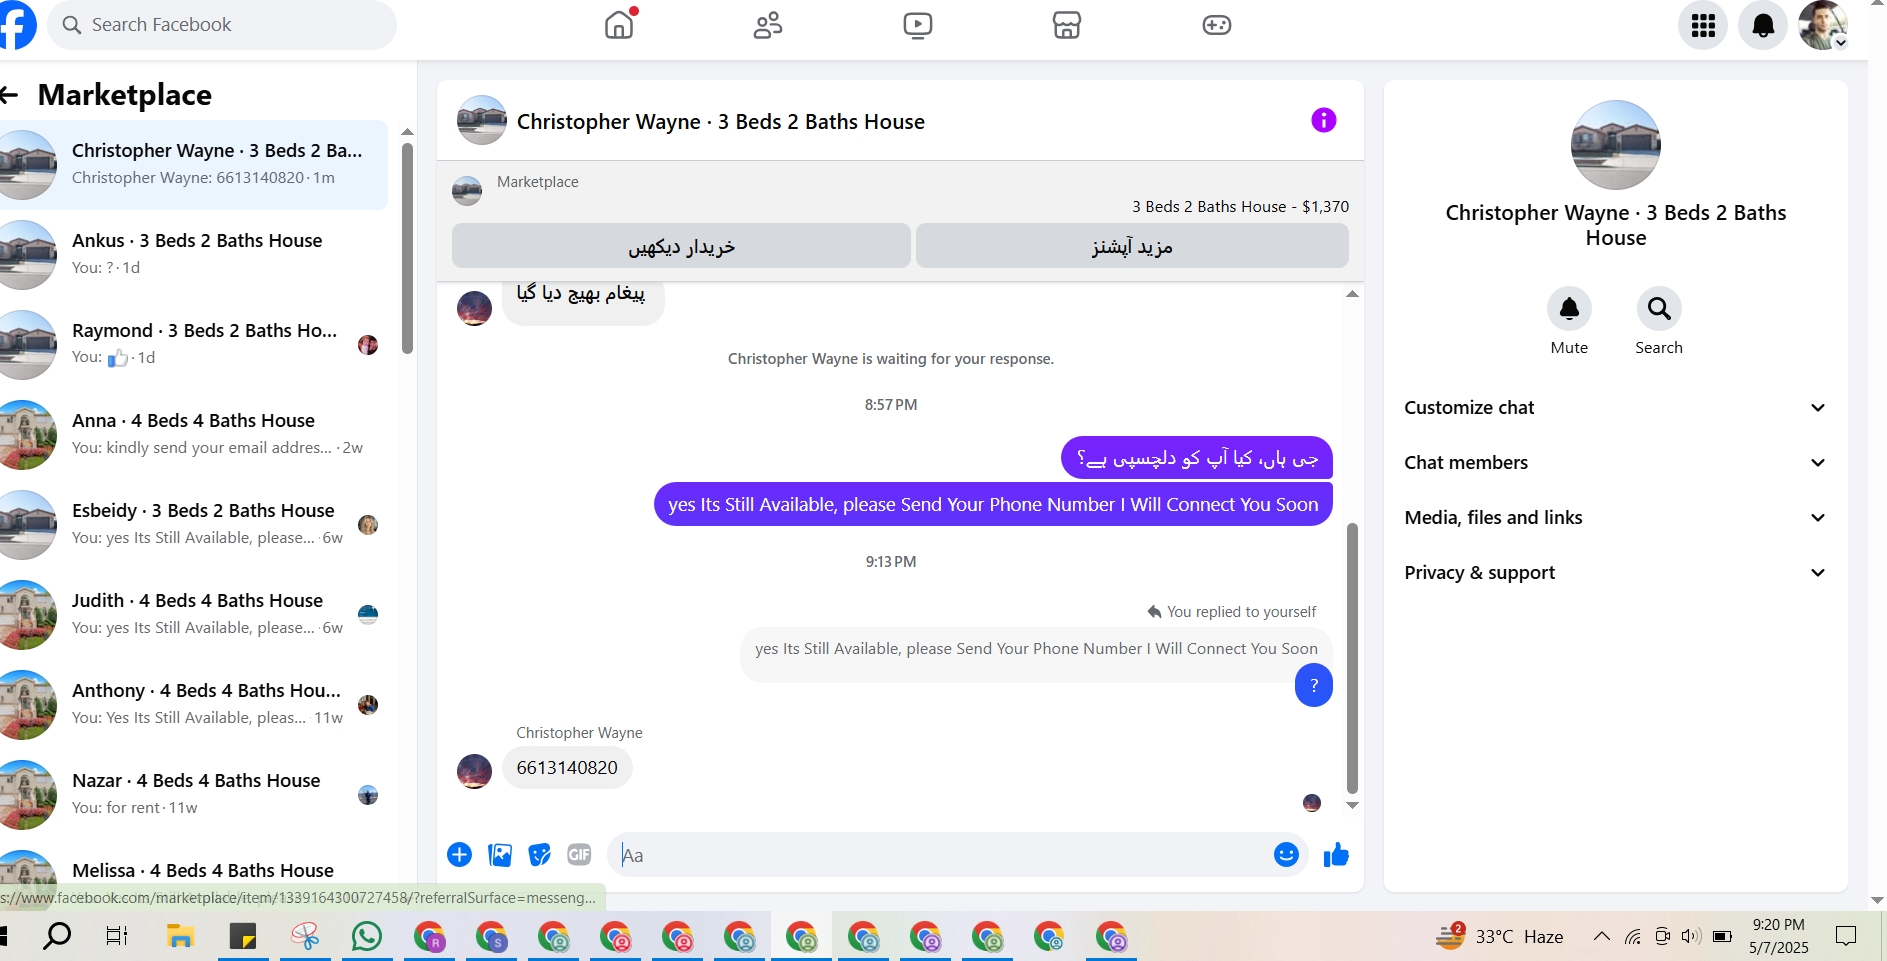Open the Gaming icon in top bar

tap(1216, 25)
